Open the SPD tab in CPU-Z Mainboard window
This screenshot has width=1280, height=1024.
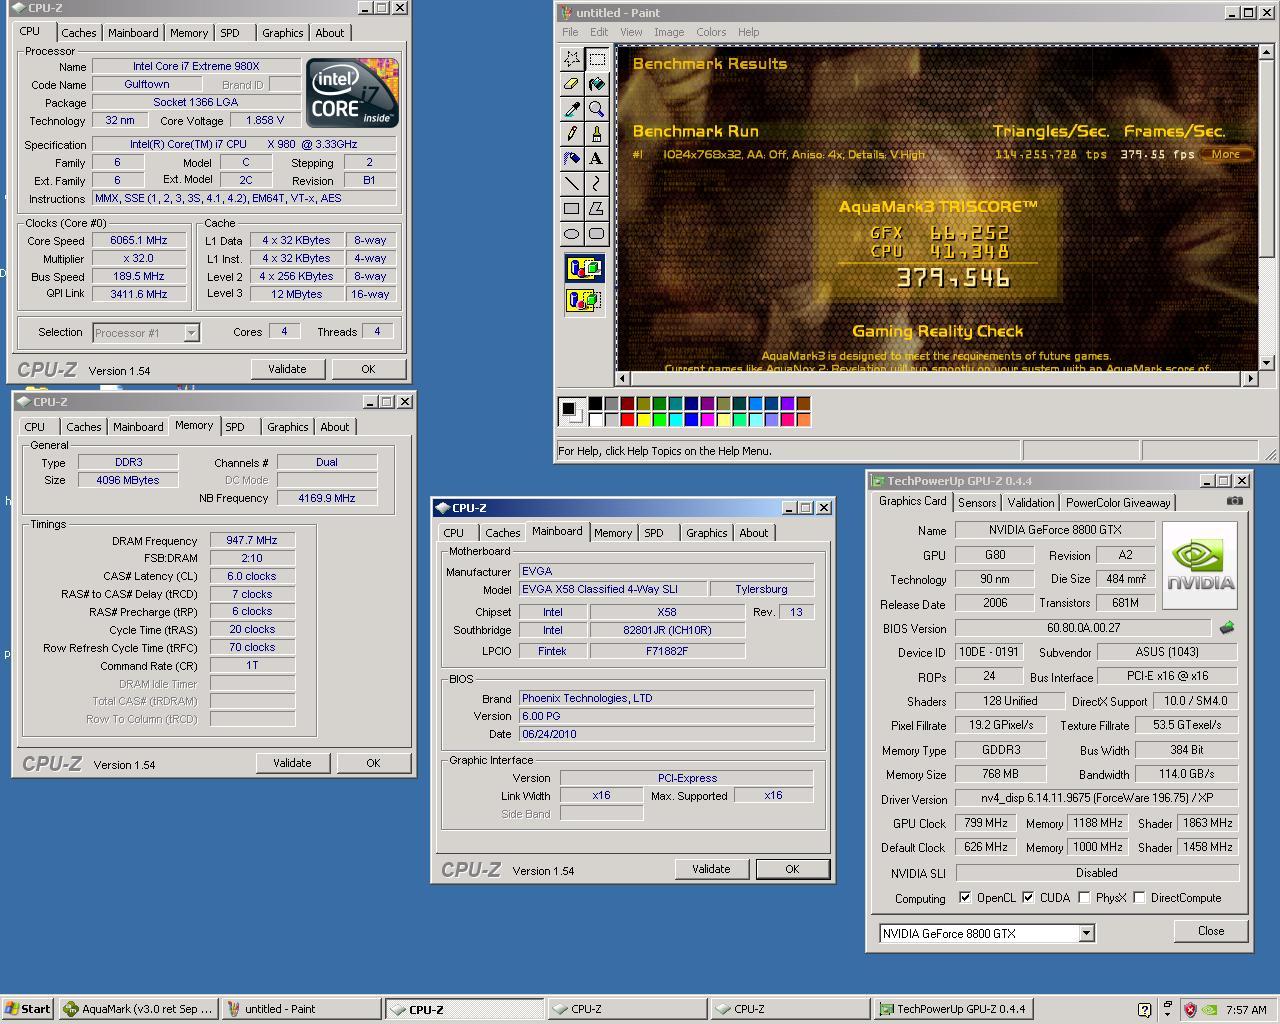[654, 533]
